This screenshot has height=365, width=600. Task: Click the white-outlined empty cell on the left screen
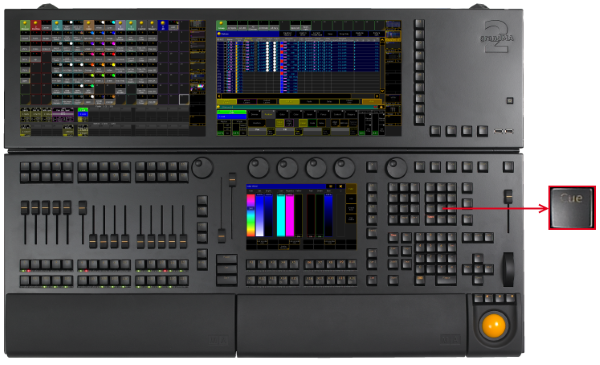[x=184, y=99]
